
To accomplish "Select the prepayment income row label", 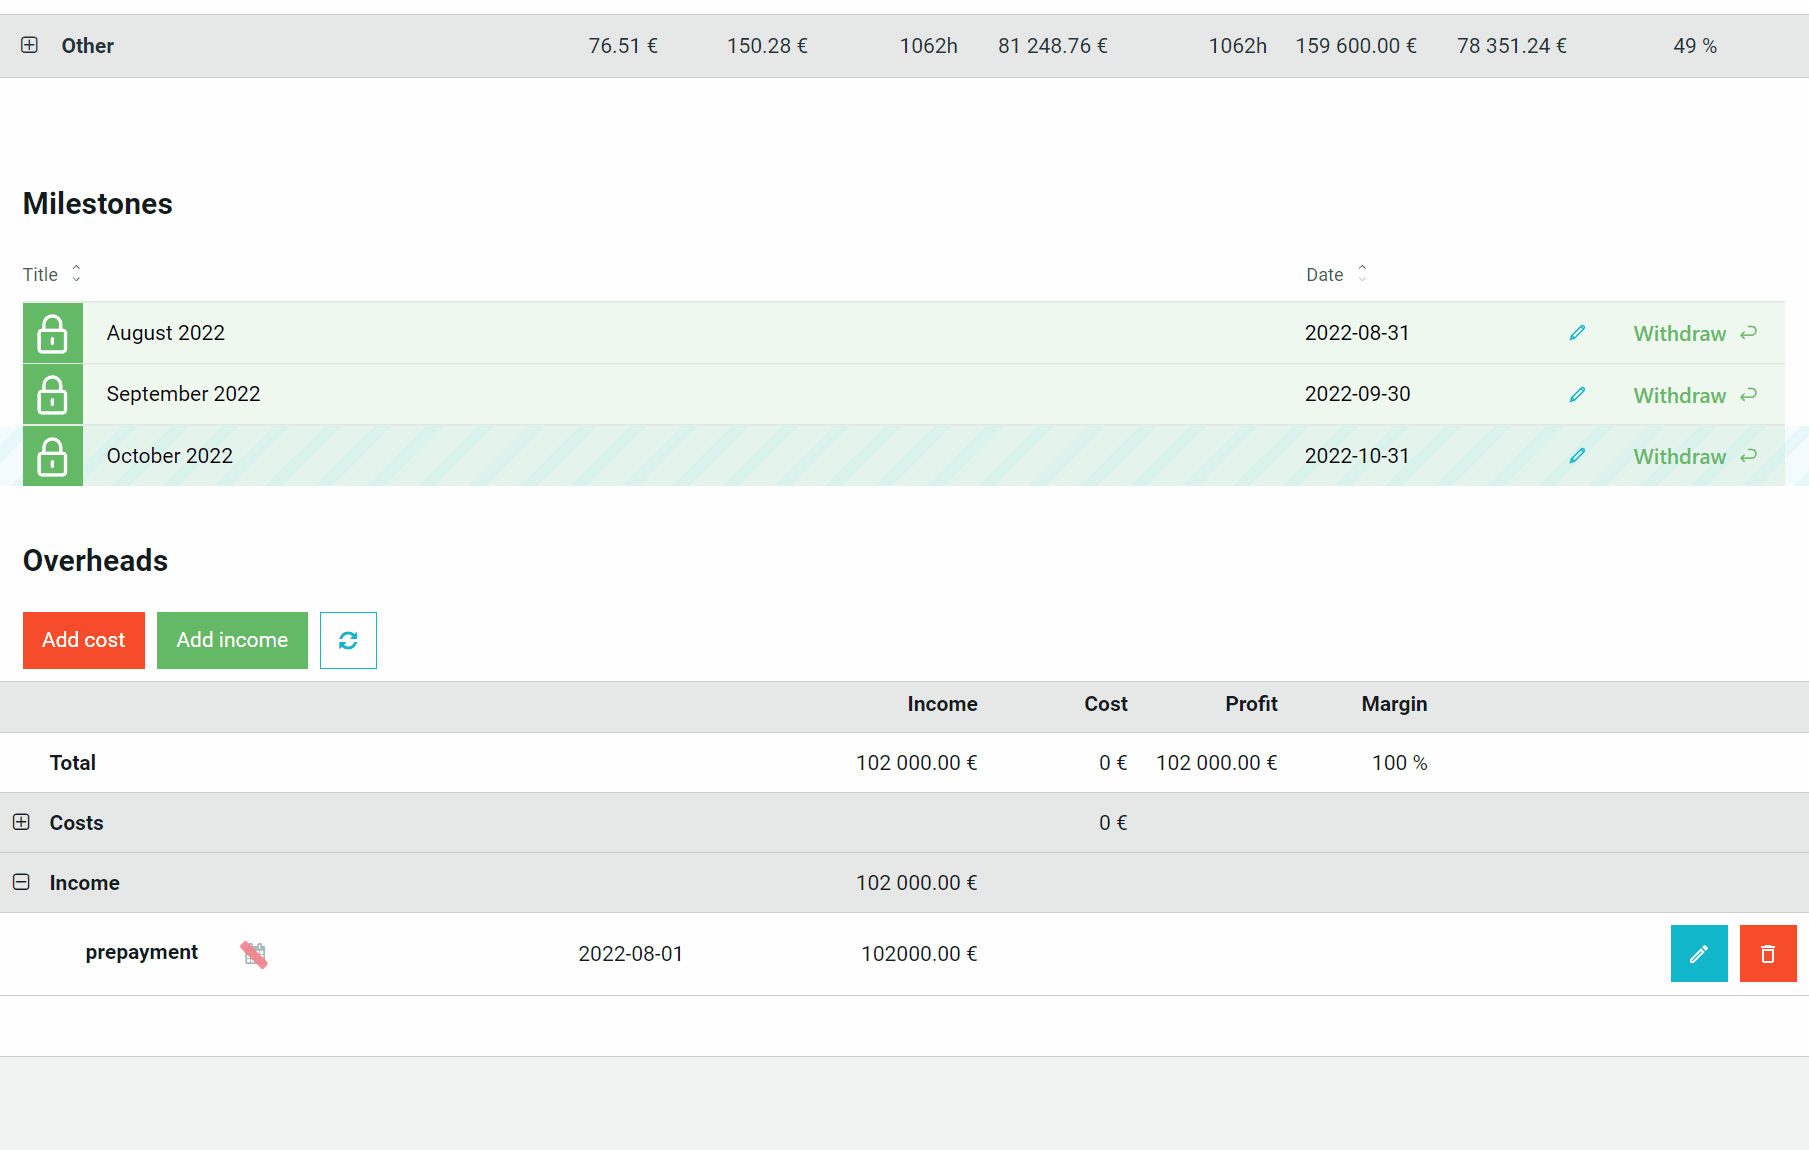I will point(142,952).
